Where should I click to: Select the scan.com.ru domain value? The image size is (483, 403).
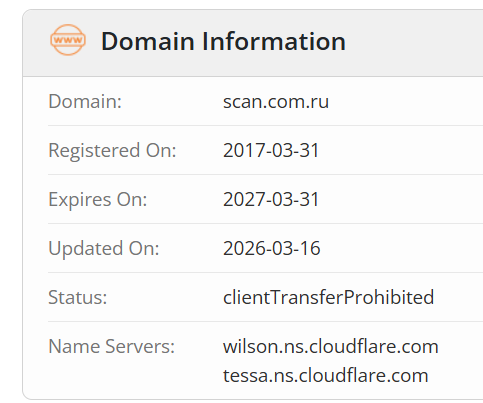coord(276,101)
